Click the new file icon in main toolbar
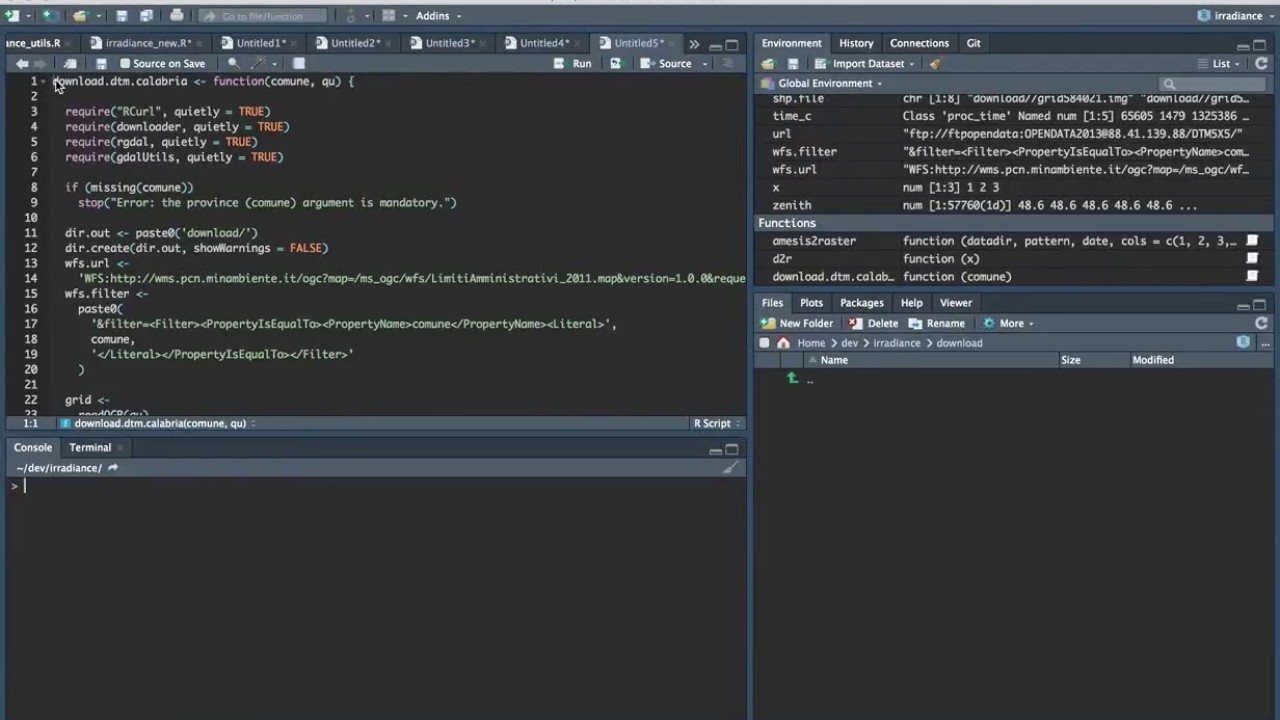Image resolution: width=1280 pixels, height=720 pixels. click(x=11, y=16)
